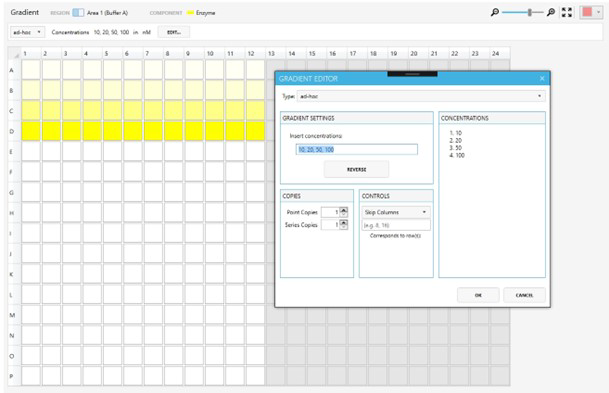Click well D12 in the plate

coord(255,131)
